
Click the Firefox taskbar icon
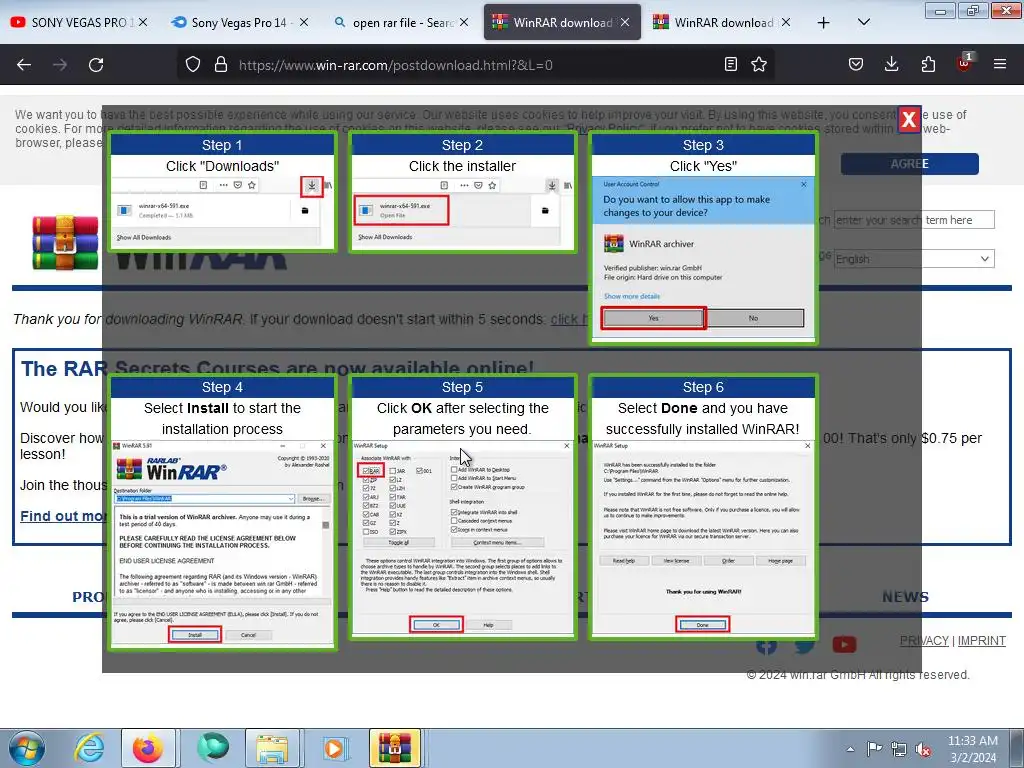[148, 748]
